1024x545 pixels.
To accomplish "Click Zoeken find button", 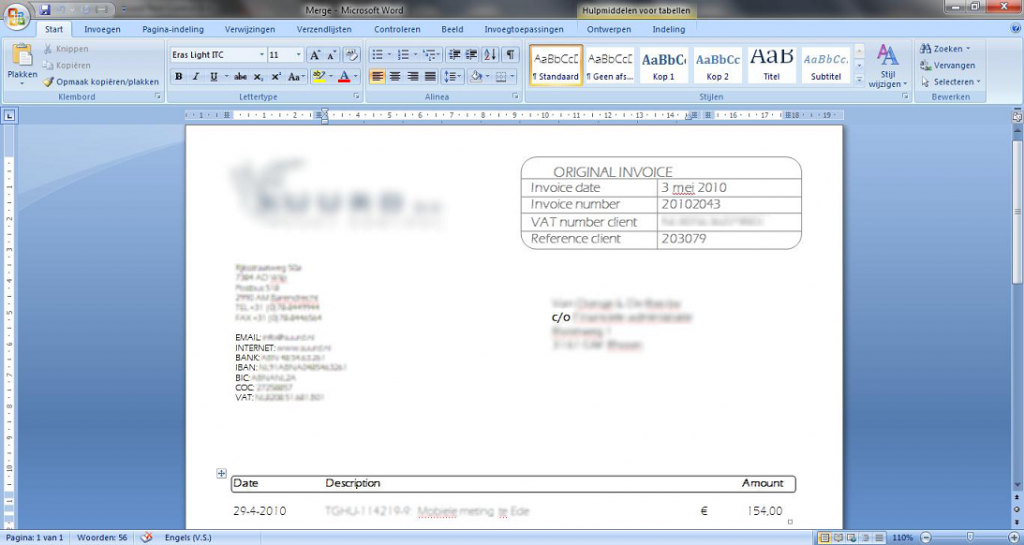I will pos(944,49).
